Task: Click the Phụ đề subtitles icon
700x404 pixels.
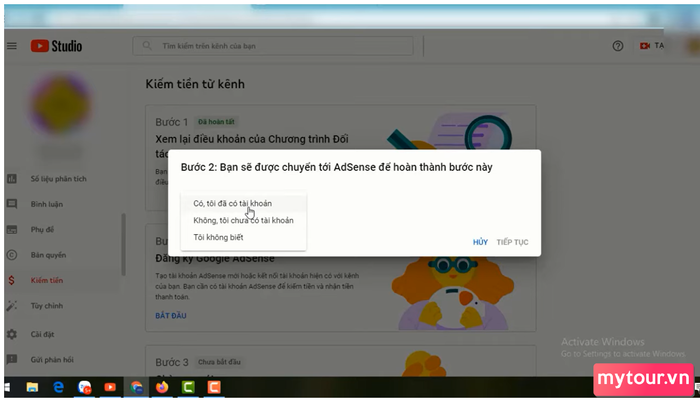Action: [12, 229]
